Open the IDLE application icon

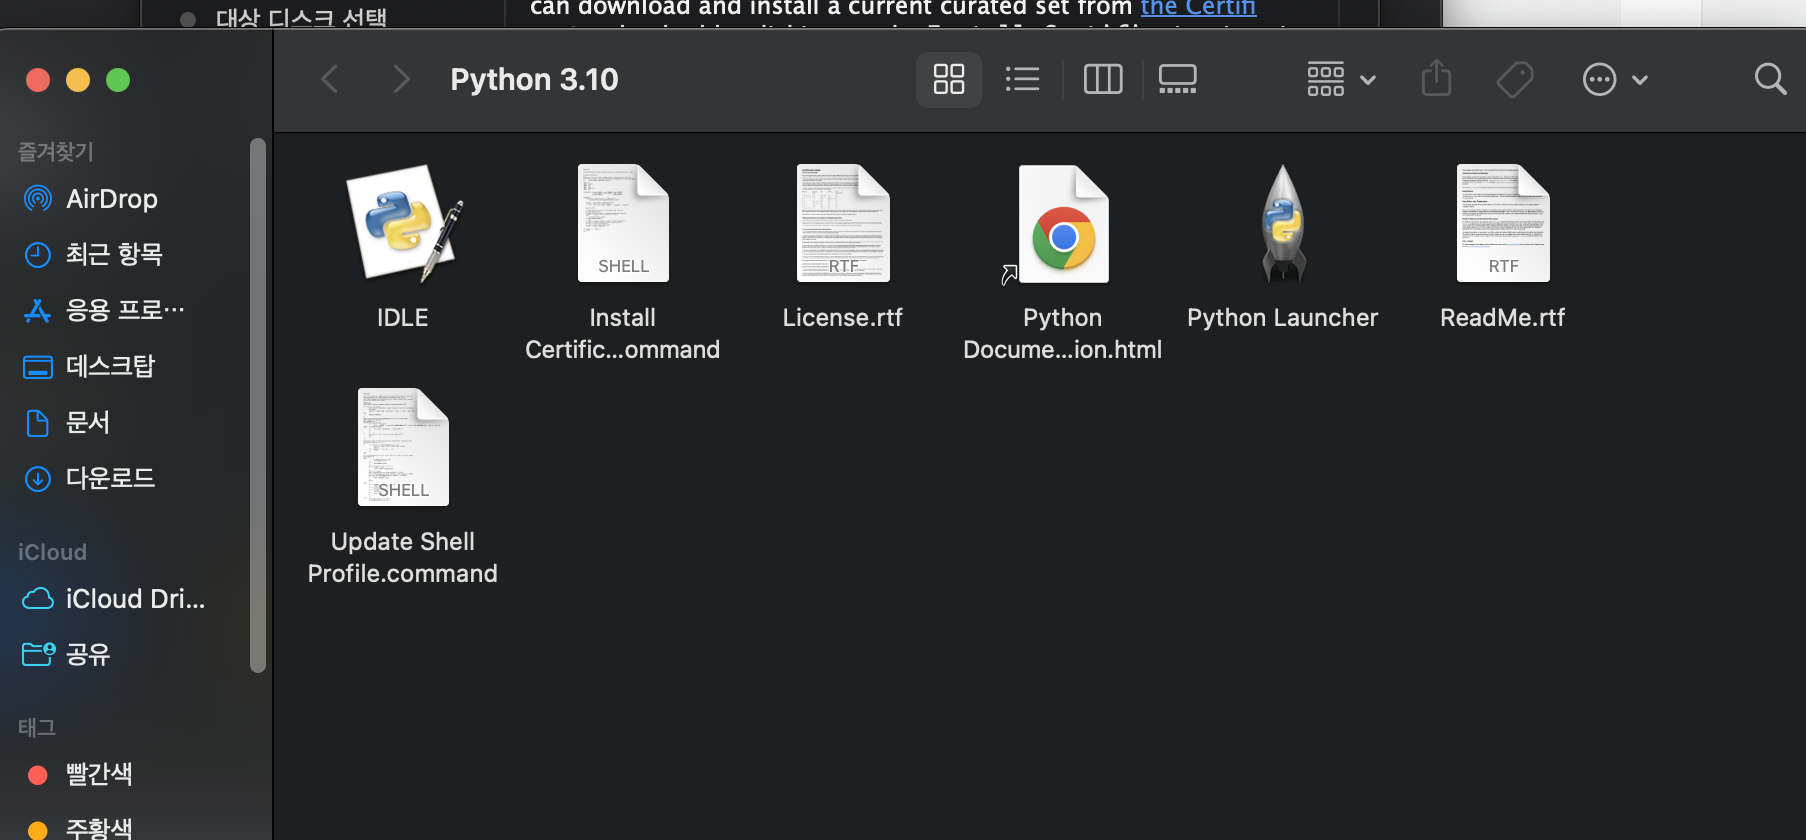(x=403, y=224)
